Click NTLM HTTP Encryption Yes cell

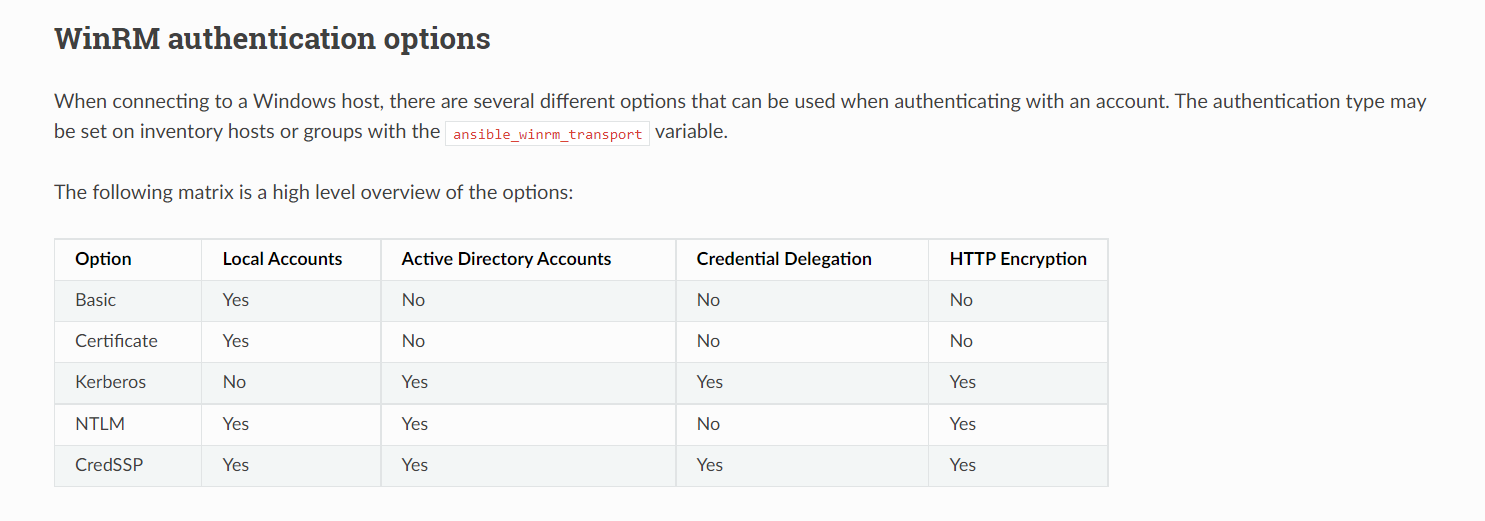coord(963,424)
